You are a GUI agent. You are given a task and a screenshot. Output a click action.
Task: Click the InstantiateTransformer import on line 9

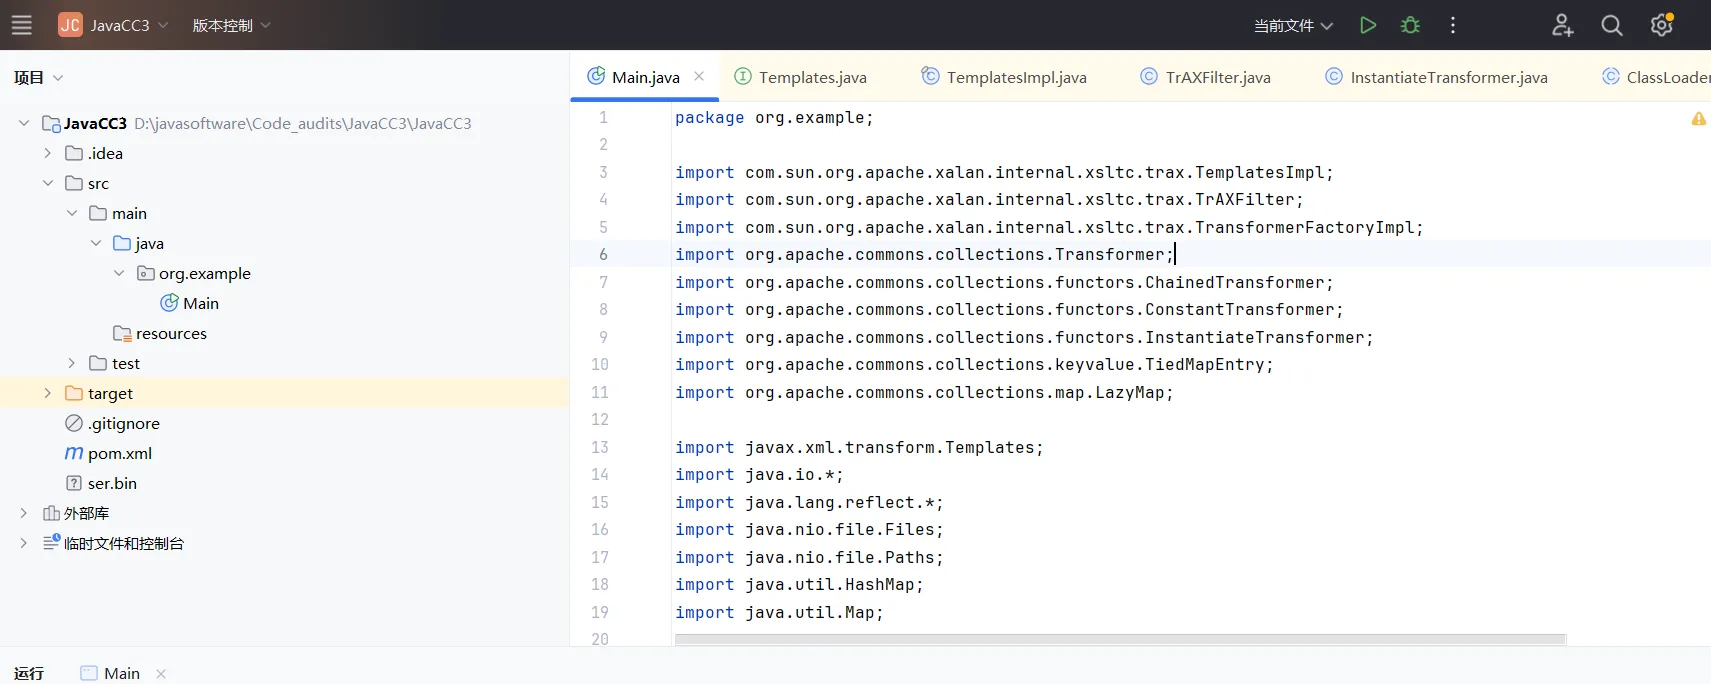1024,337
